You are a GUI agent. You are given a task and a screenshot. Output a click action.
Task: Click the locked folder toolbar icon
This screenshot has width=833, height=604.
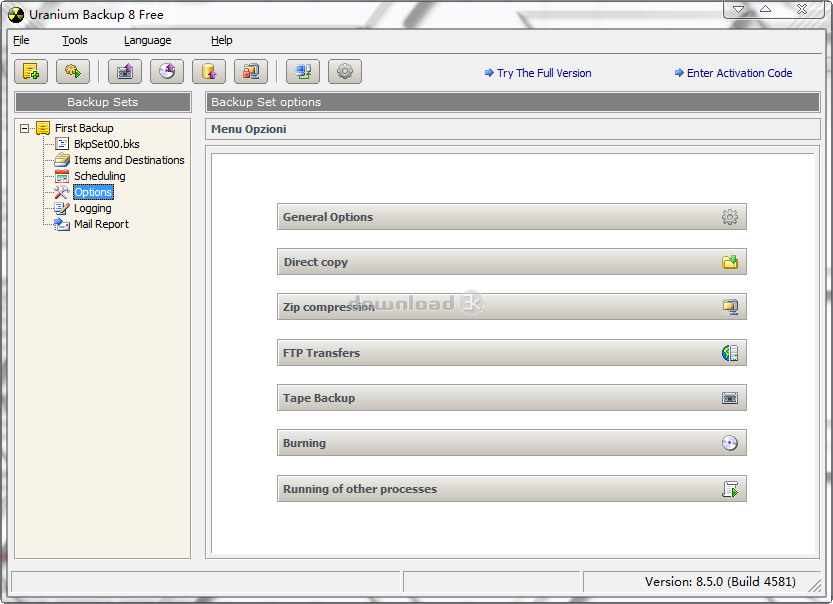pos(251,71)
